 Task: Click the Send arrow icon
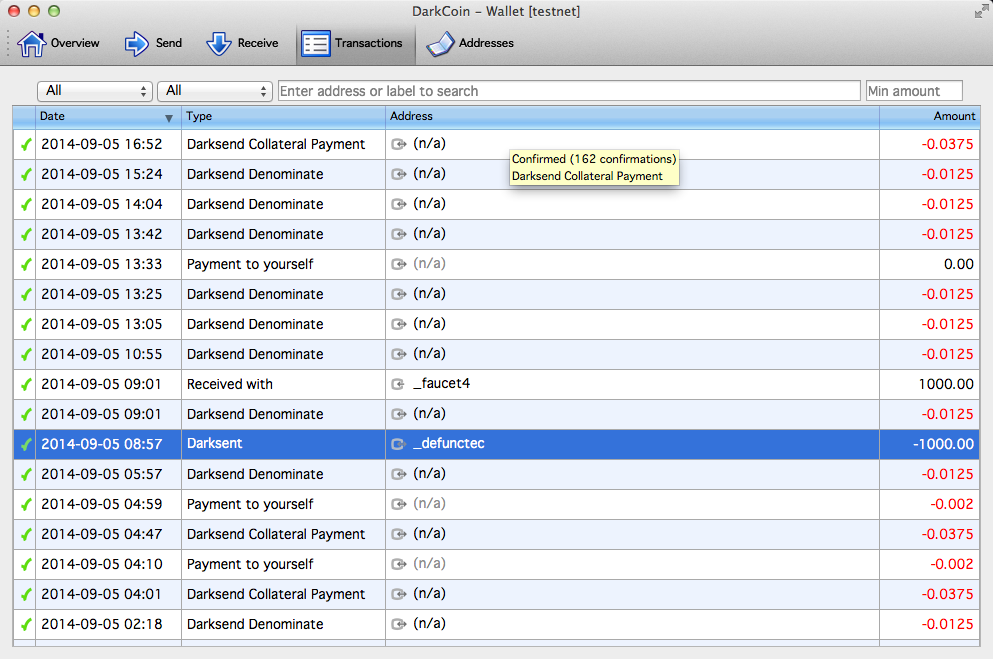point(136,44)
